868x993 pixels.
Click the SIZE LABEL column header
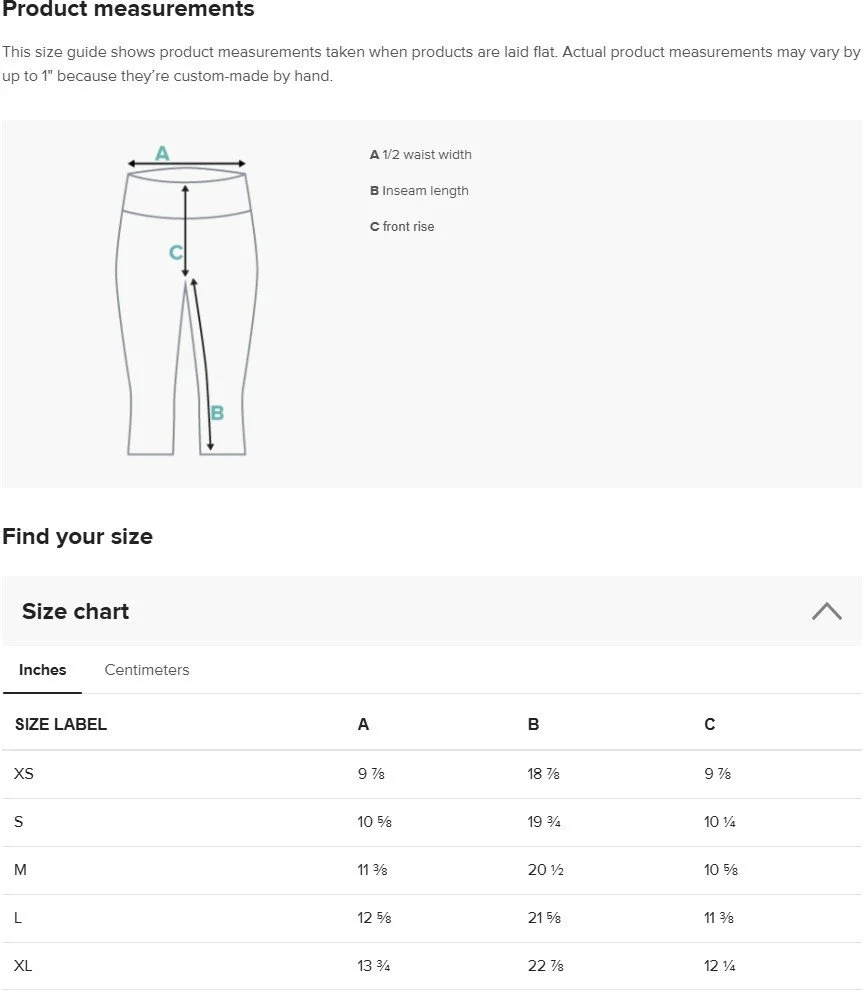pyautogui.click(x=61, y=724)
